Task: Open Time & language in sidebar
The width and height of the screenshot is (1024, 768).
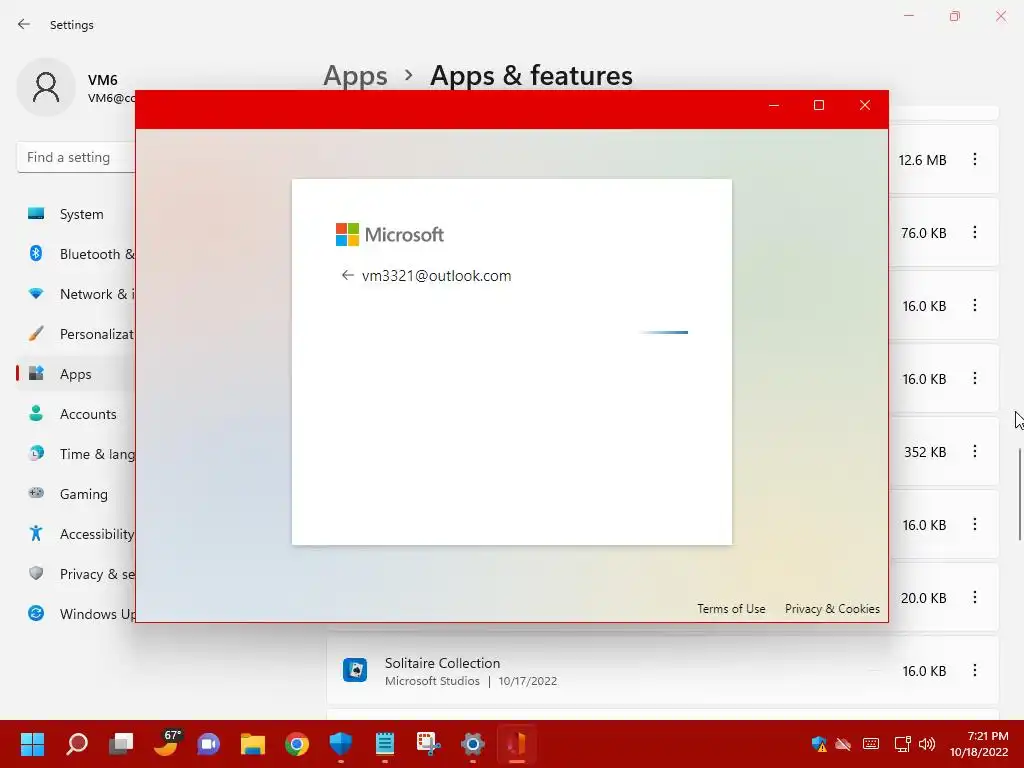Action: point(76,454)
